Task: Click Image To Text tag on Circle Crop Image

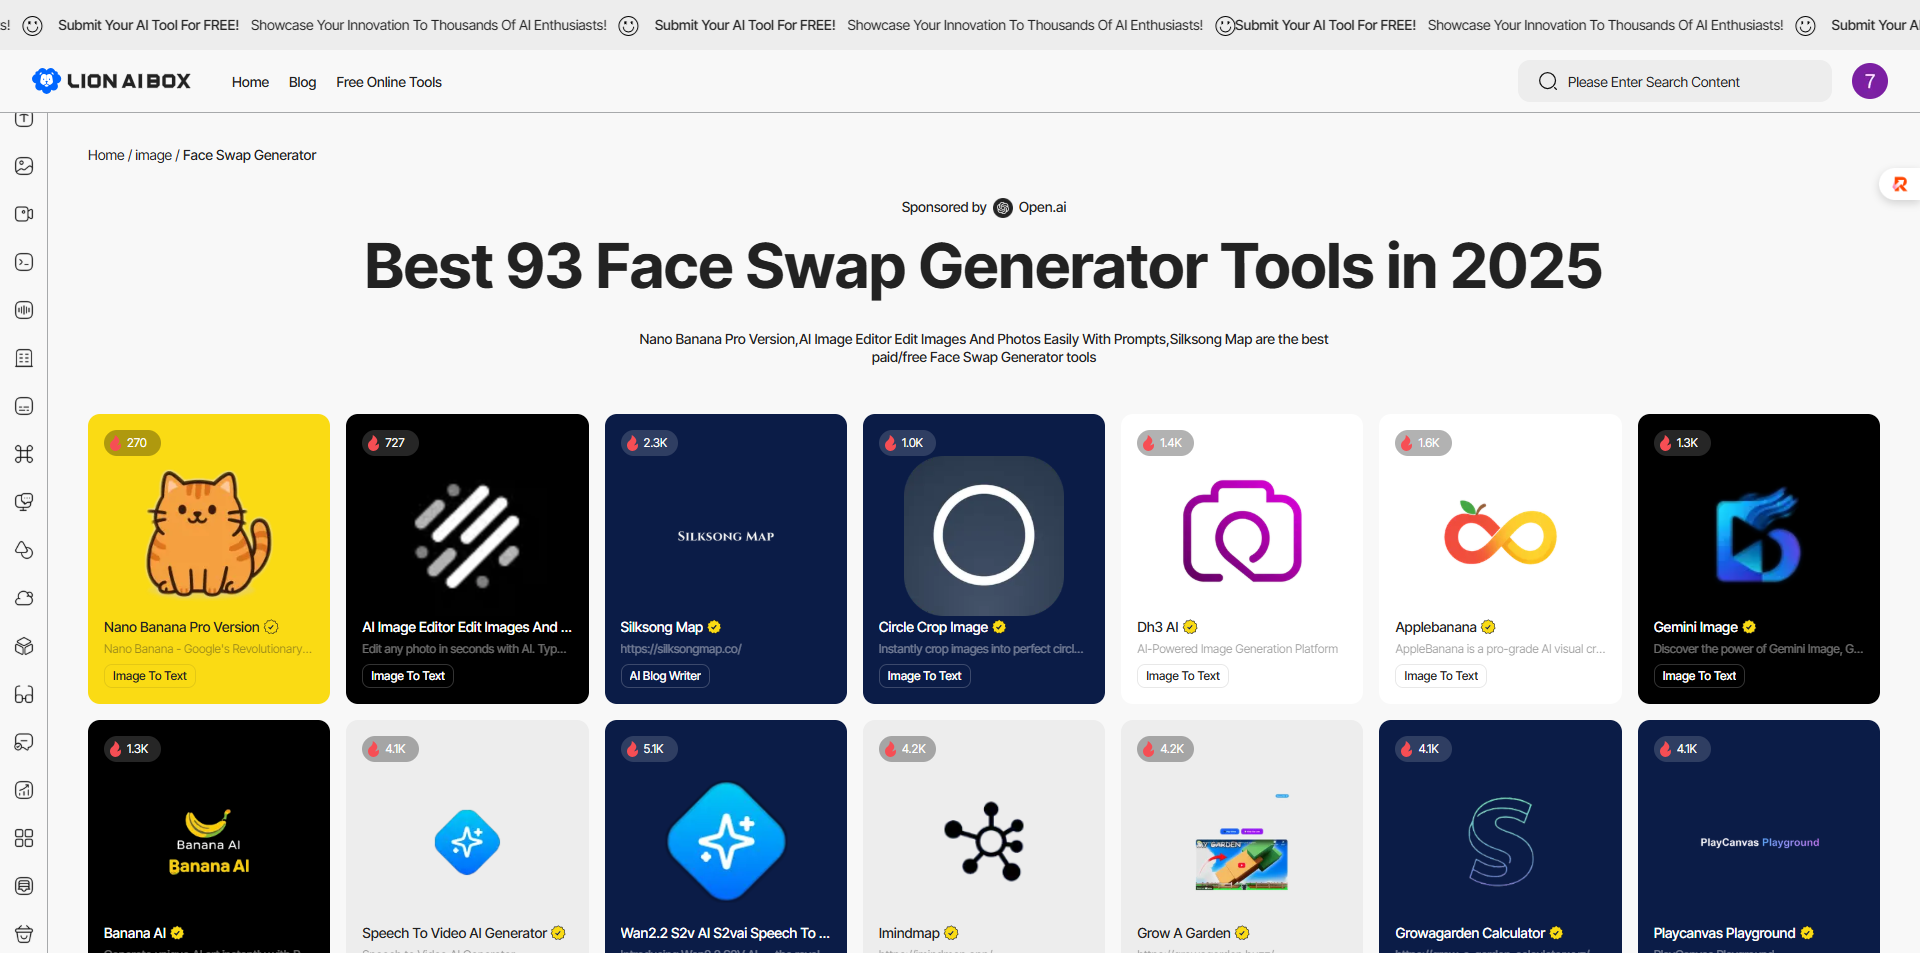Action: click(x=924, y=676)
